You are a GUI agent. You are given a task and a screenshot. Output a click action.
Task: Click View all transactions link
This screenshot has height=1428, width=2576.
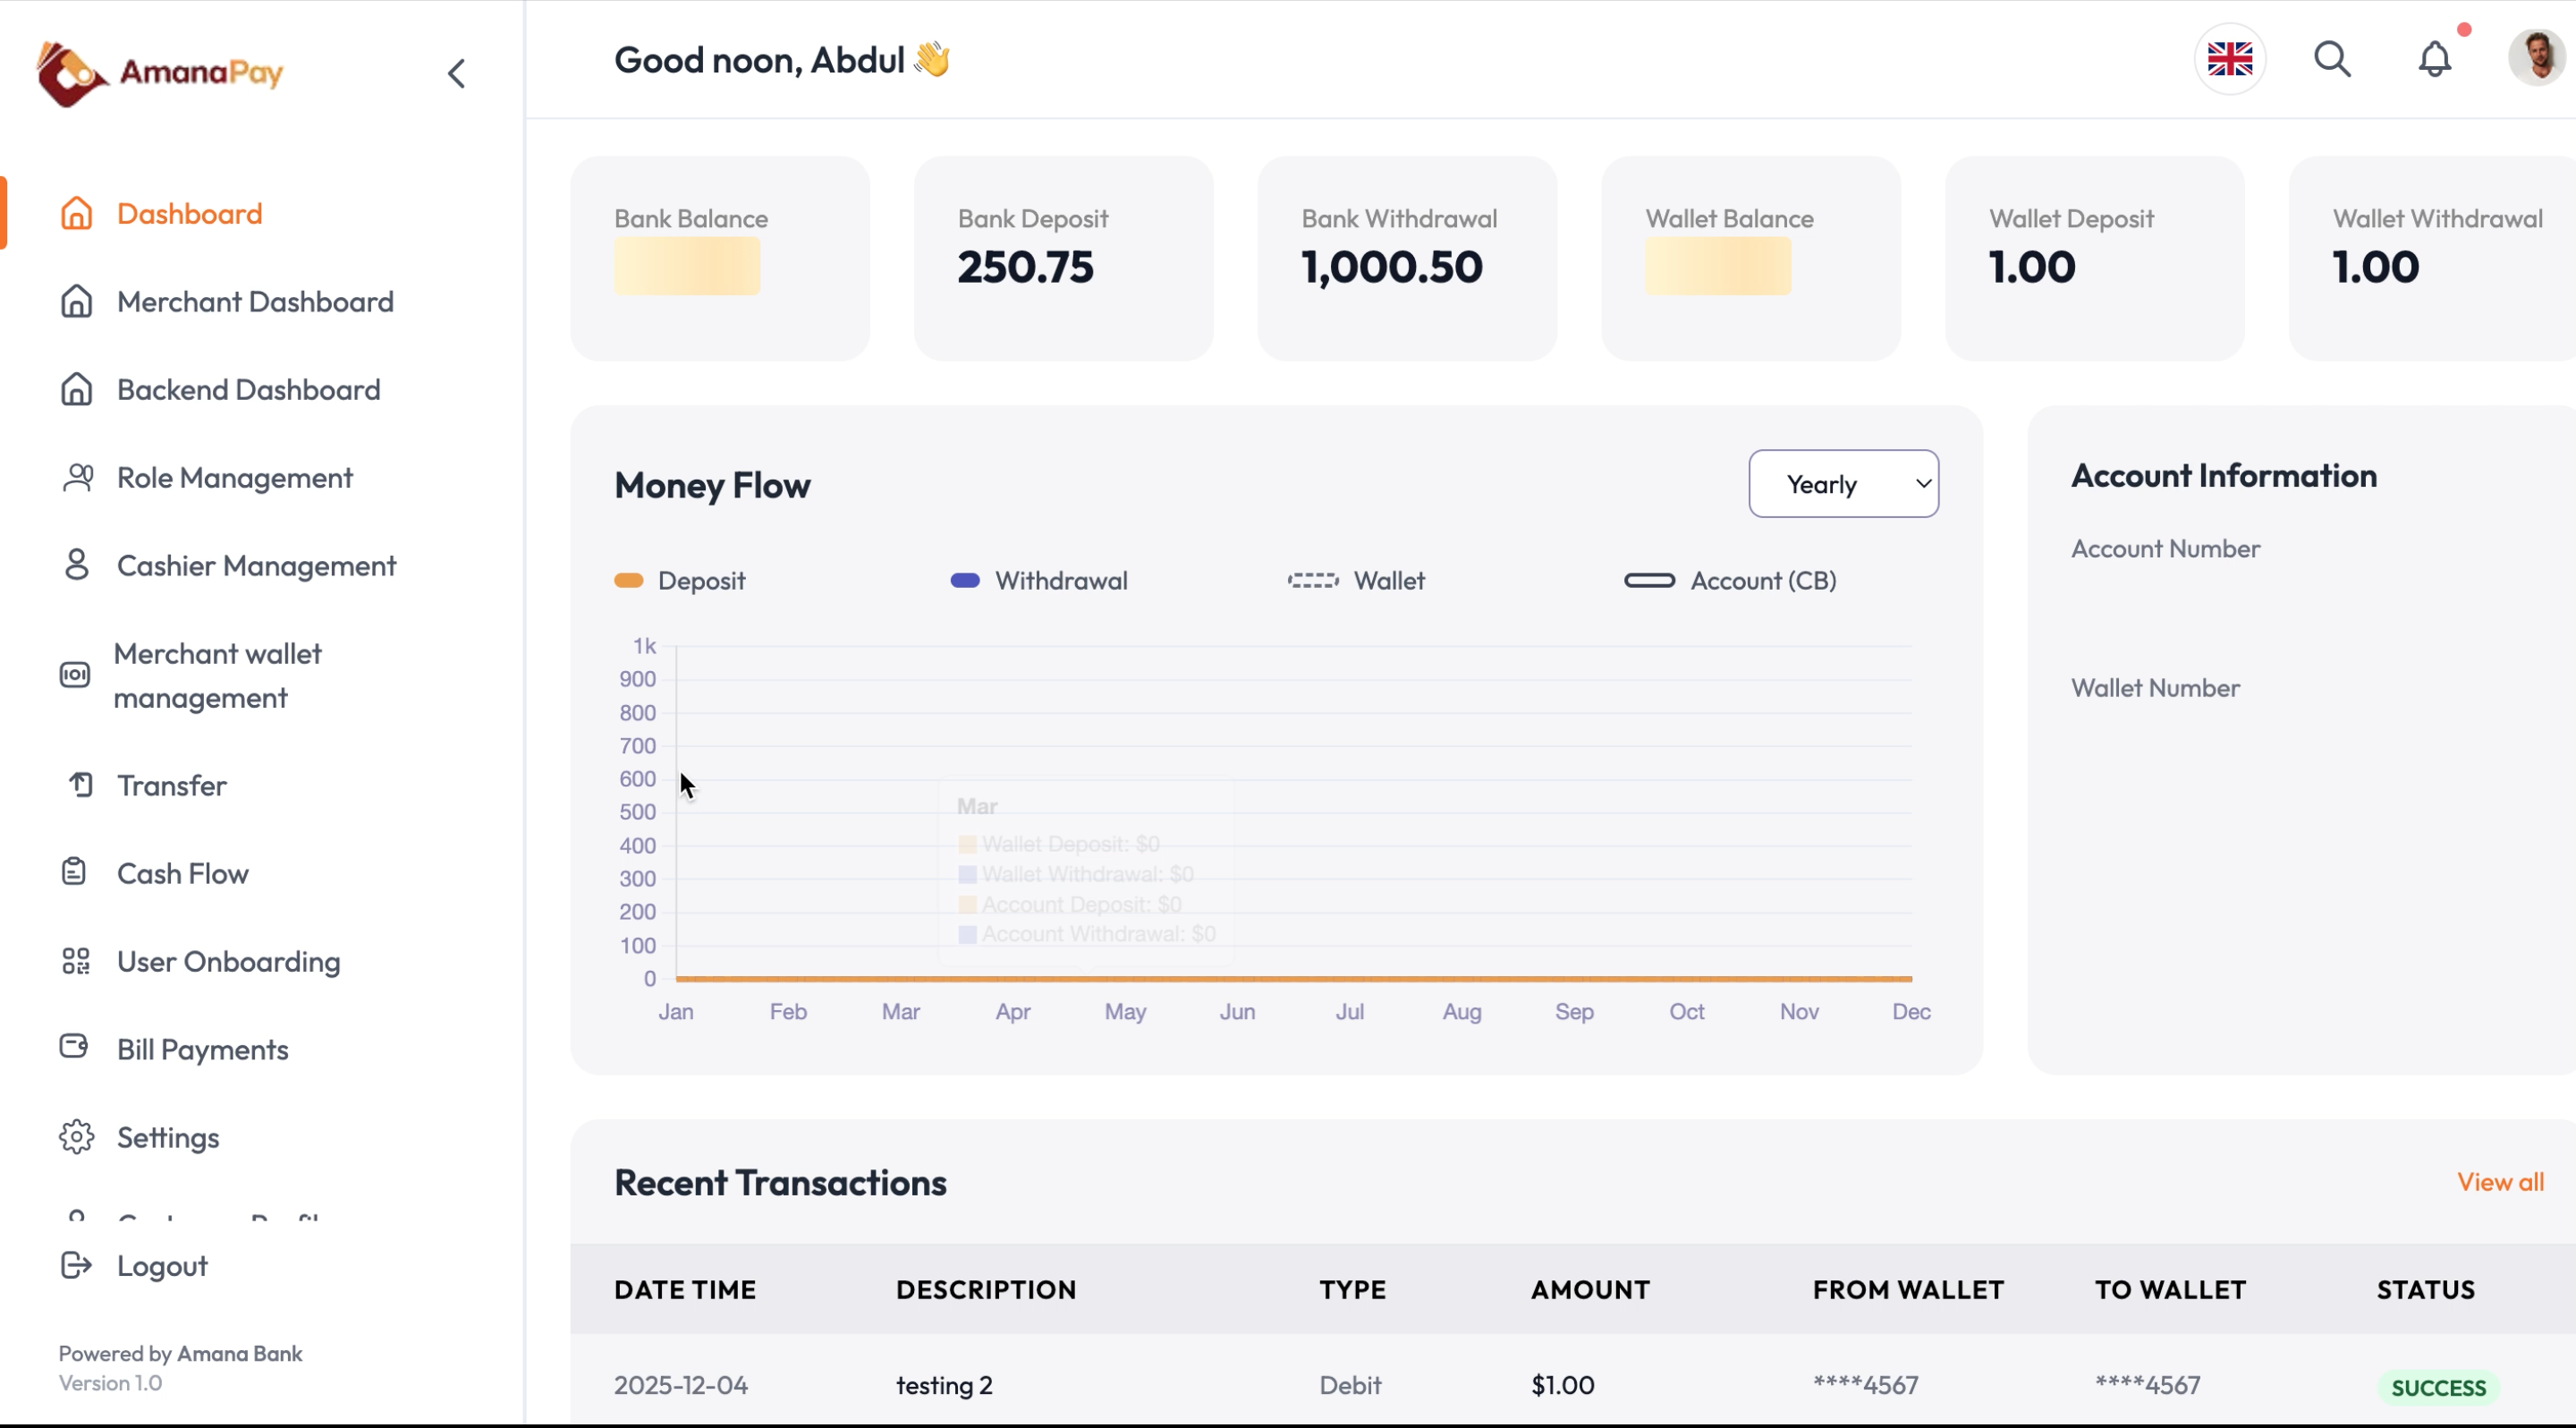click(x=2500, y=1182)
